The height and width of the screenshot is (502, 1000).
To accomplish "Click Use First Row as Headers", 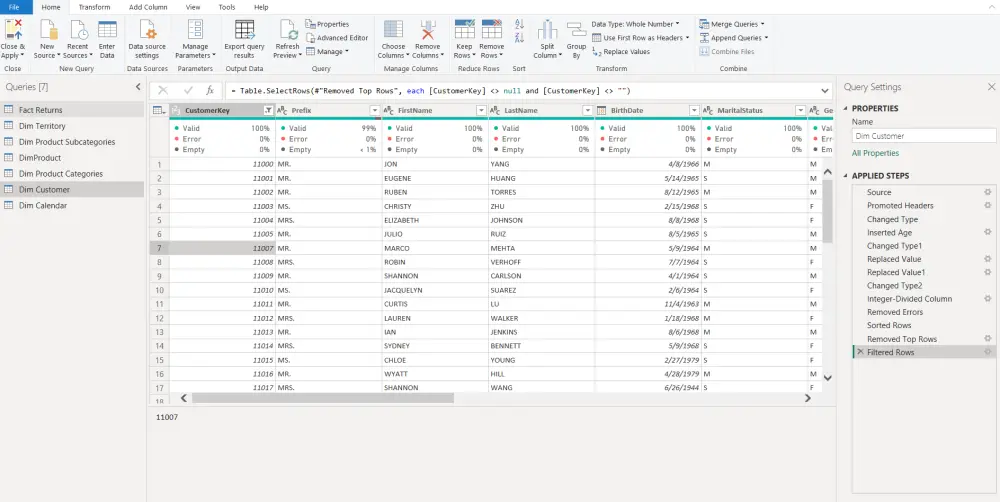I will pos(641,38).
